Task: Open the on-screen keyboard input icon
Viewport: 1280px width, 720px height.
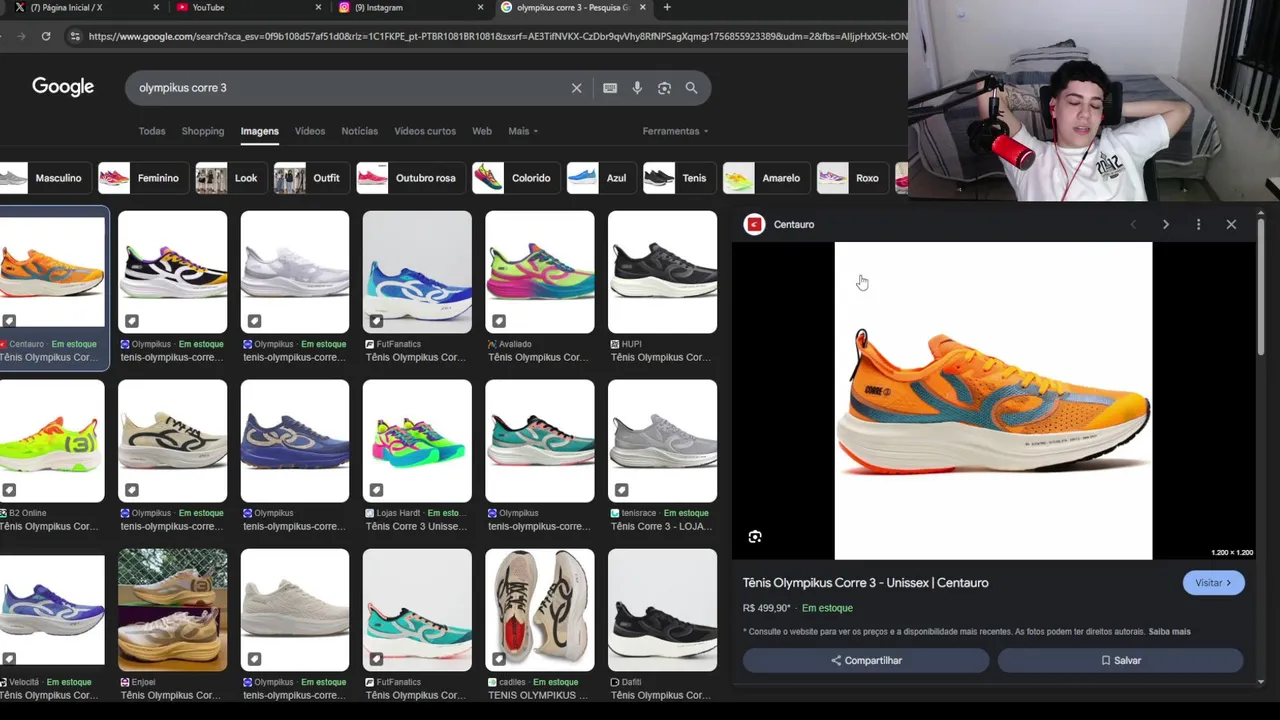Action: click(610, 88)
